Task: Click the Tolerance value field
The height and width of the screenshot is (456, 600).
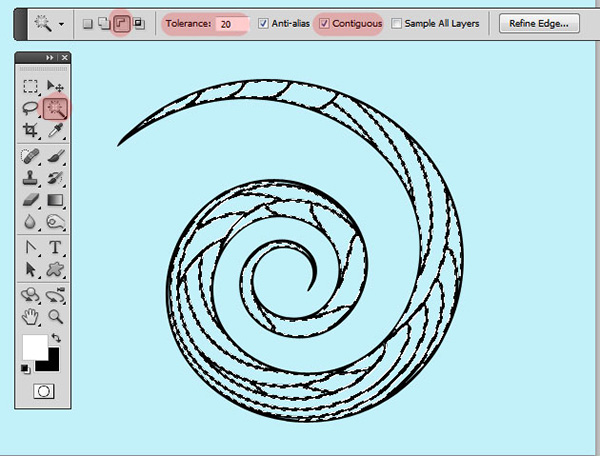Action: point(233,24)
